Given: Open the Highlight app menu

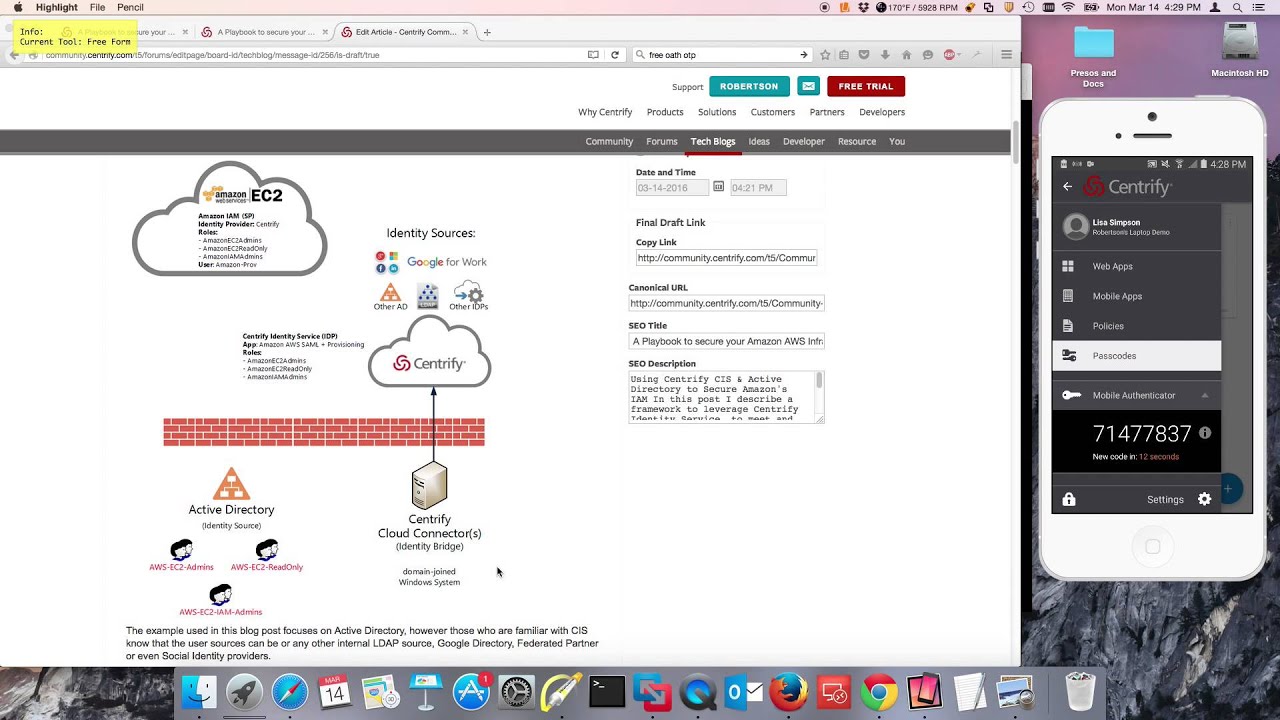Looking at the screenshot, I should pos(57,7).
